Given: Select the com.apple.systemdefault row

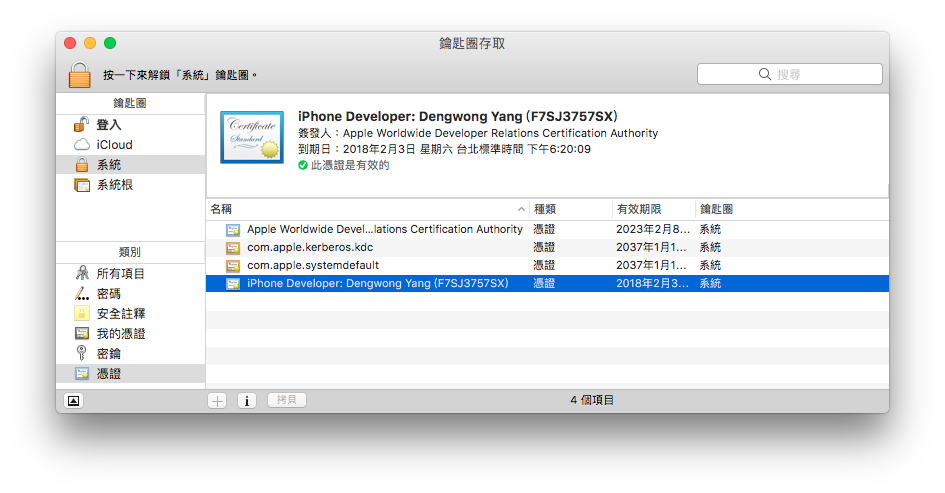Looking at the screenshot, I should tap(547, 265).
